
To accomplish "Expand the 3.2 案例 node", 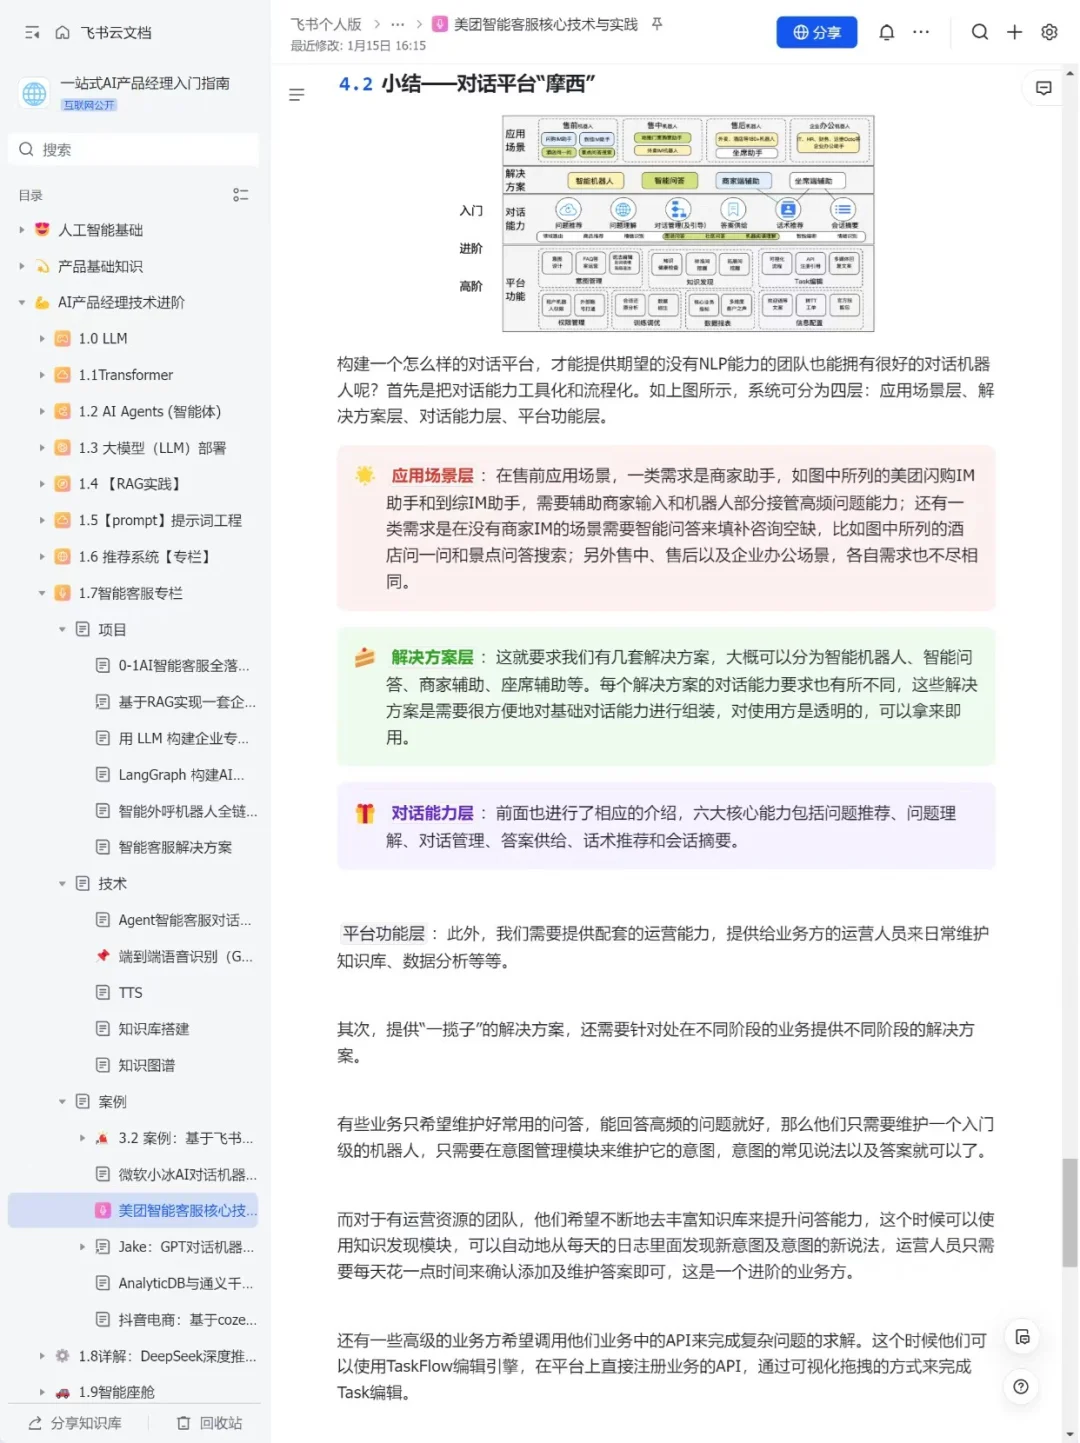I will [82, 1138].
